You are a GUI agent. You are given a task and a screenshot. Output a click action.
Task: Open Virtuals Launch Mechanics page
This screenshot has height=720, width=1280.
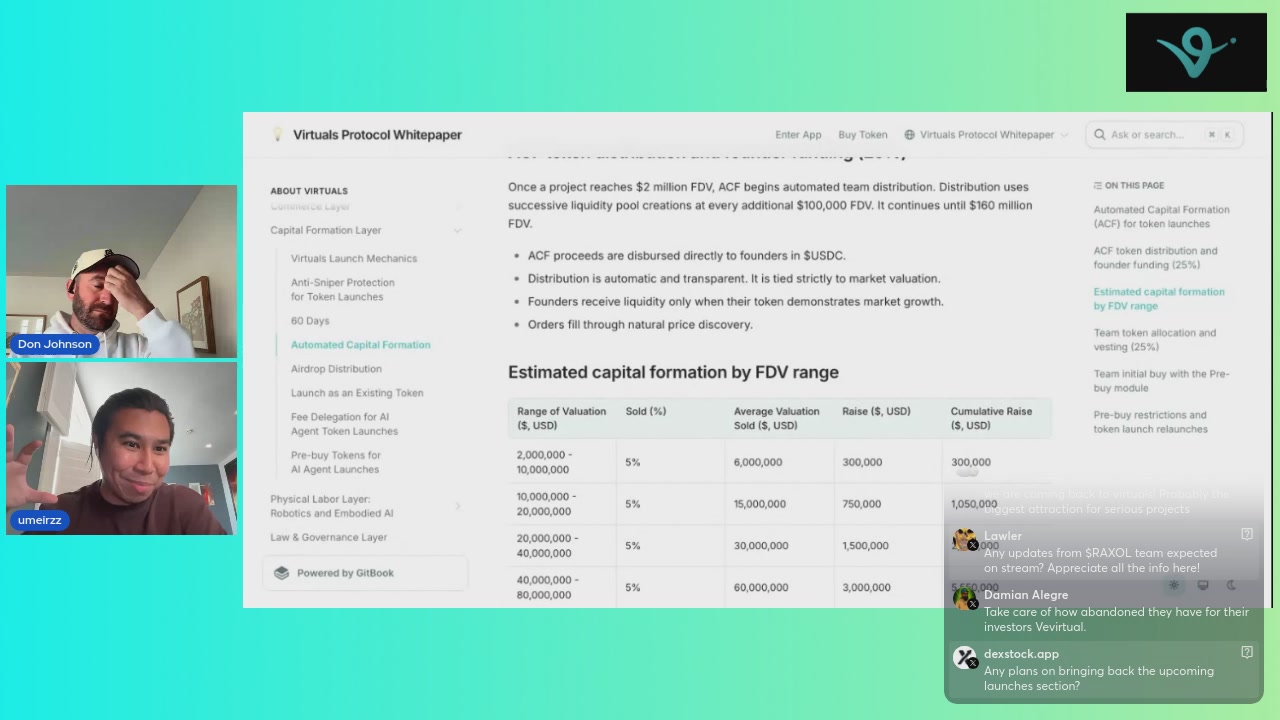click(354, 258)
